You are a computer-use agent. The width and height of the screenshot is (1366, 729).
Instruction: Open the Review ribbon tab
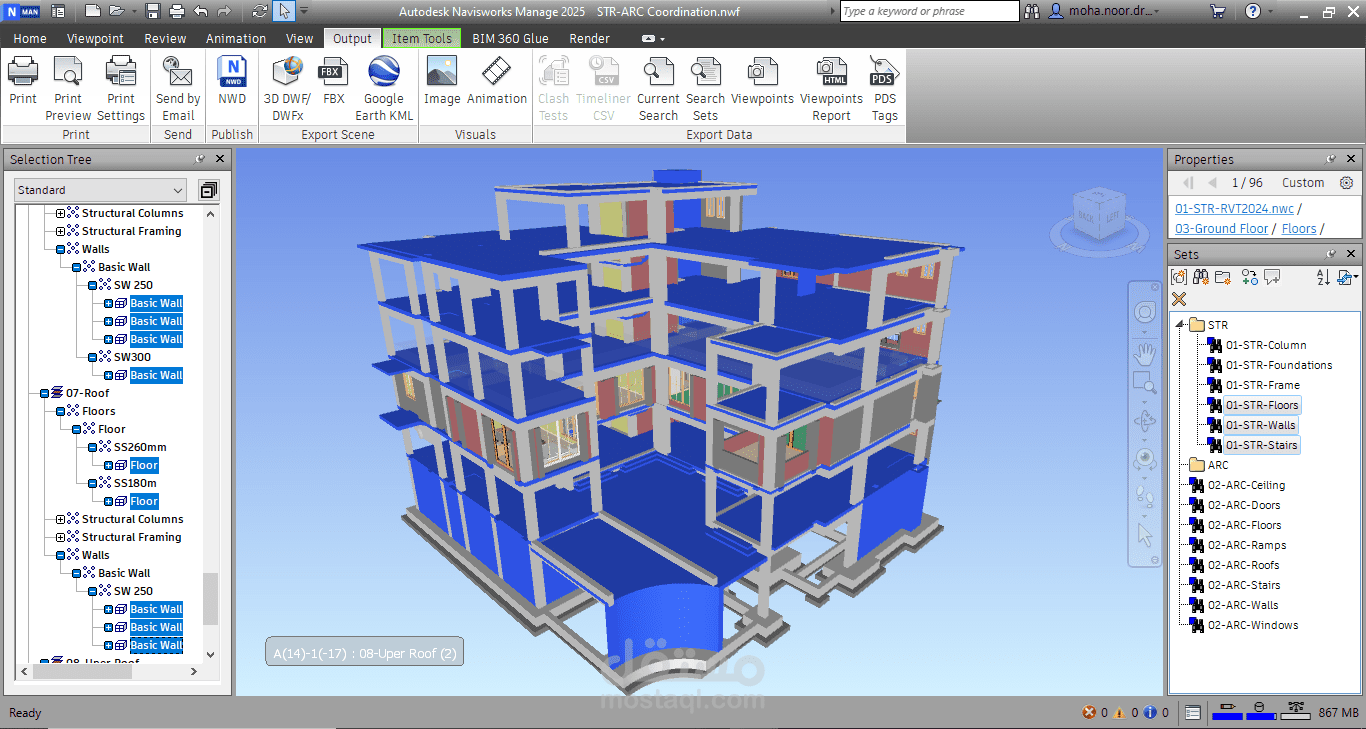coord(165,38)
